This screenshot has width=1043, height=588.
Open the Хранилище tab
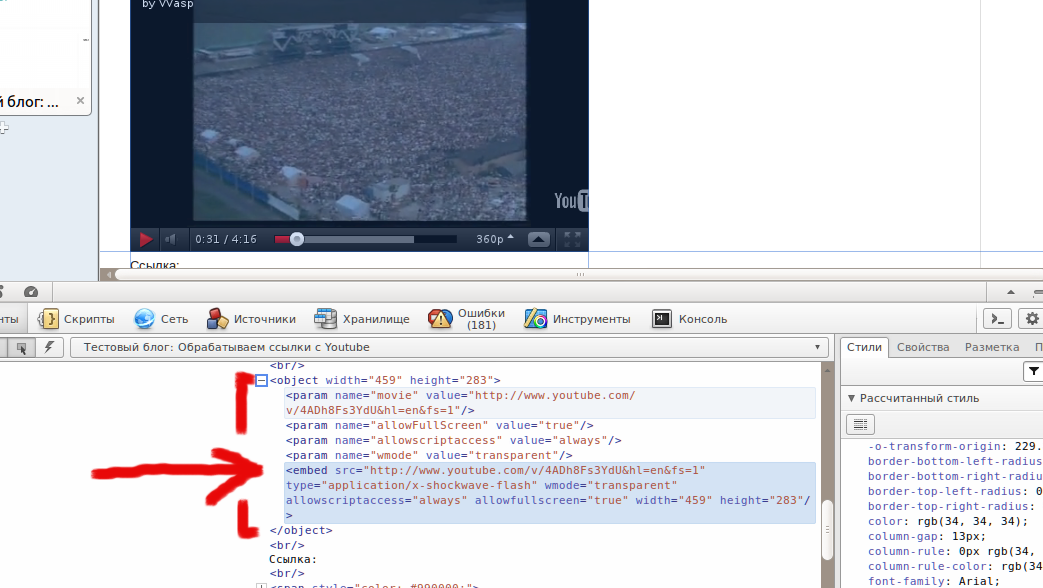(x=362, y=319)
